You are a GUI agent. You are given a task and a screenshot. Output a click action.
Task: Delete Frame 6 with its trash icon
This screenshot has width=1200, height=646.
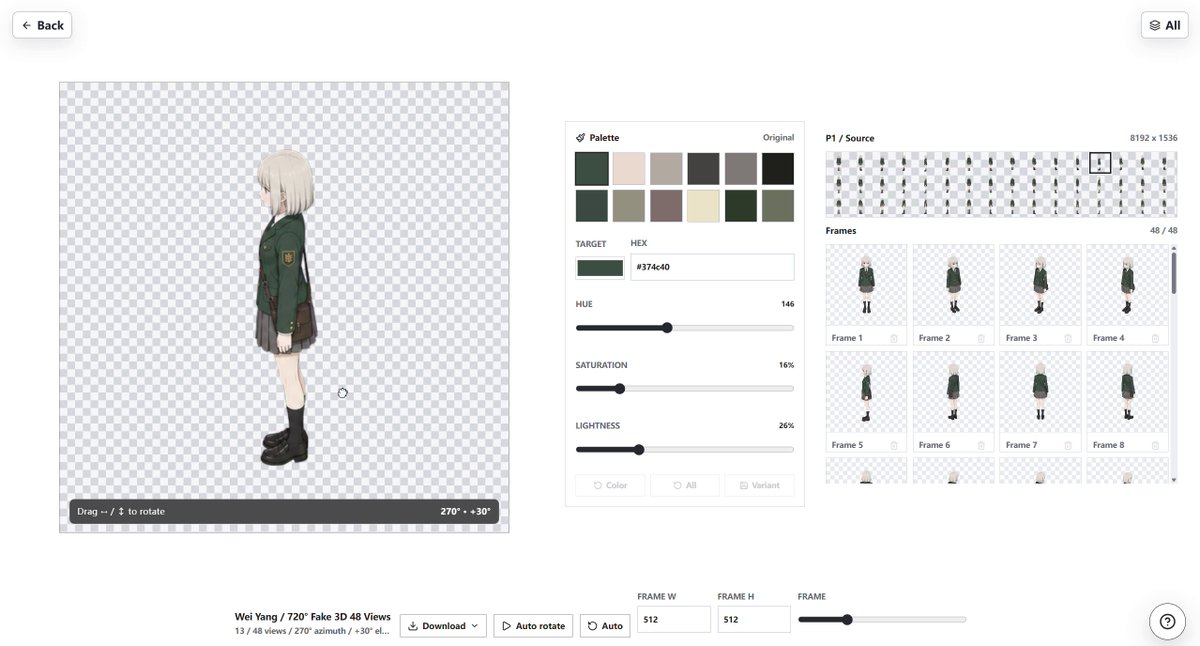coord(981,445)
